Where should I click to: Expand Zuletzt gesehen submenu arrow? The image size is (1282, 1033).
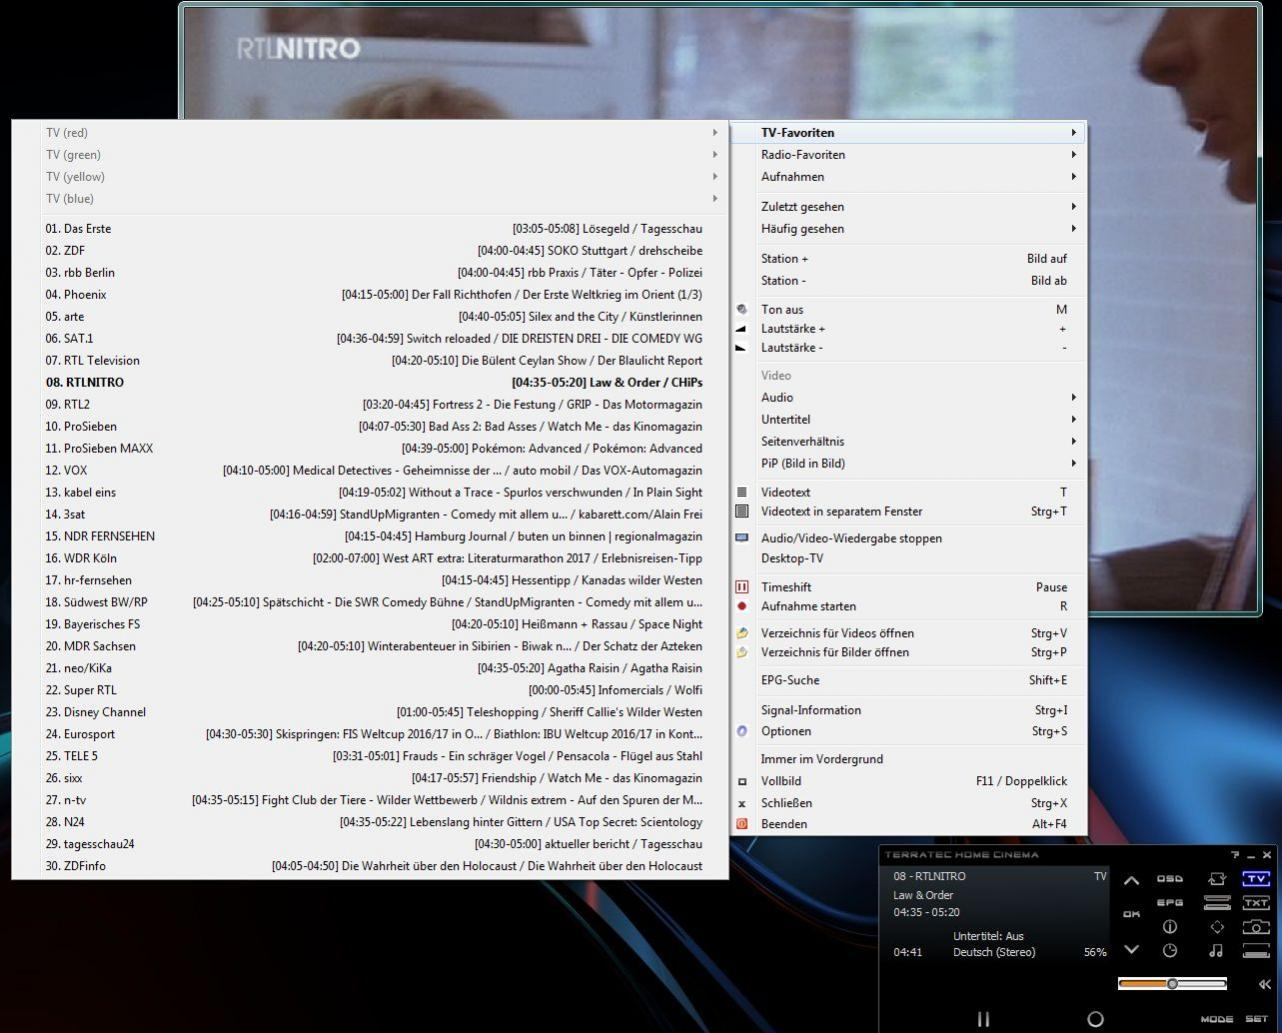click(x=1073, y=206)
